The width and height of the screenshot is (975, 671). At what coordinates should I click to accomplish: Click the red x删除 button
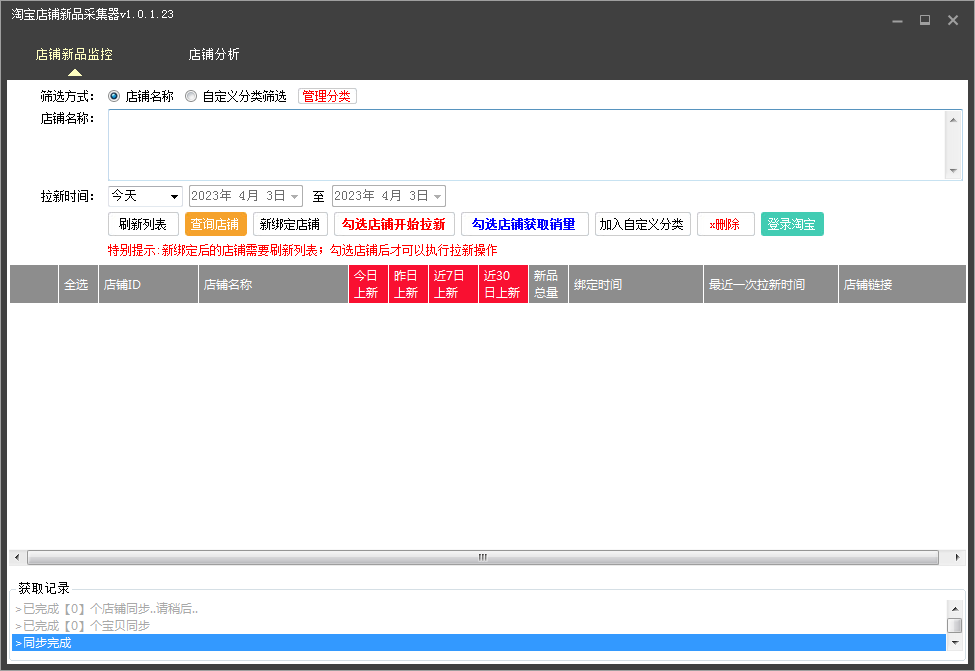[x=725, y=224]
